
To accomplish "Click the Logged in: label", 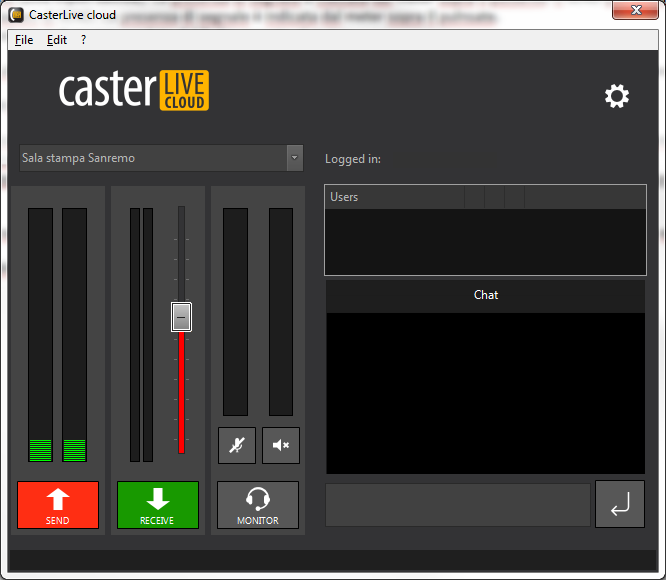I will (x=353, y=159).
